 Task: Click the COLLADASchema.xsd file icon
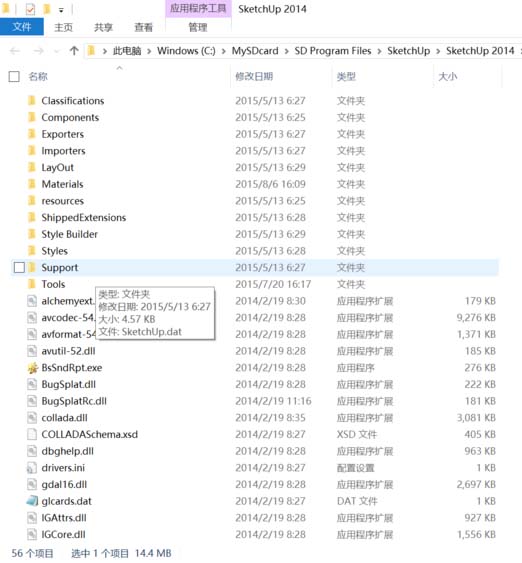(x=32, y=434)
